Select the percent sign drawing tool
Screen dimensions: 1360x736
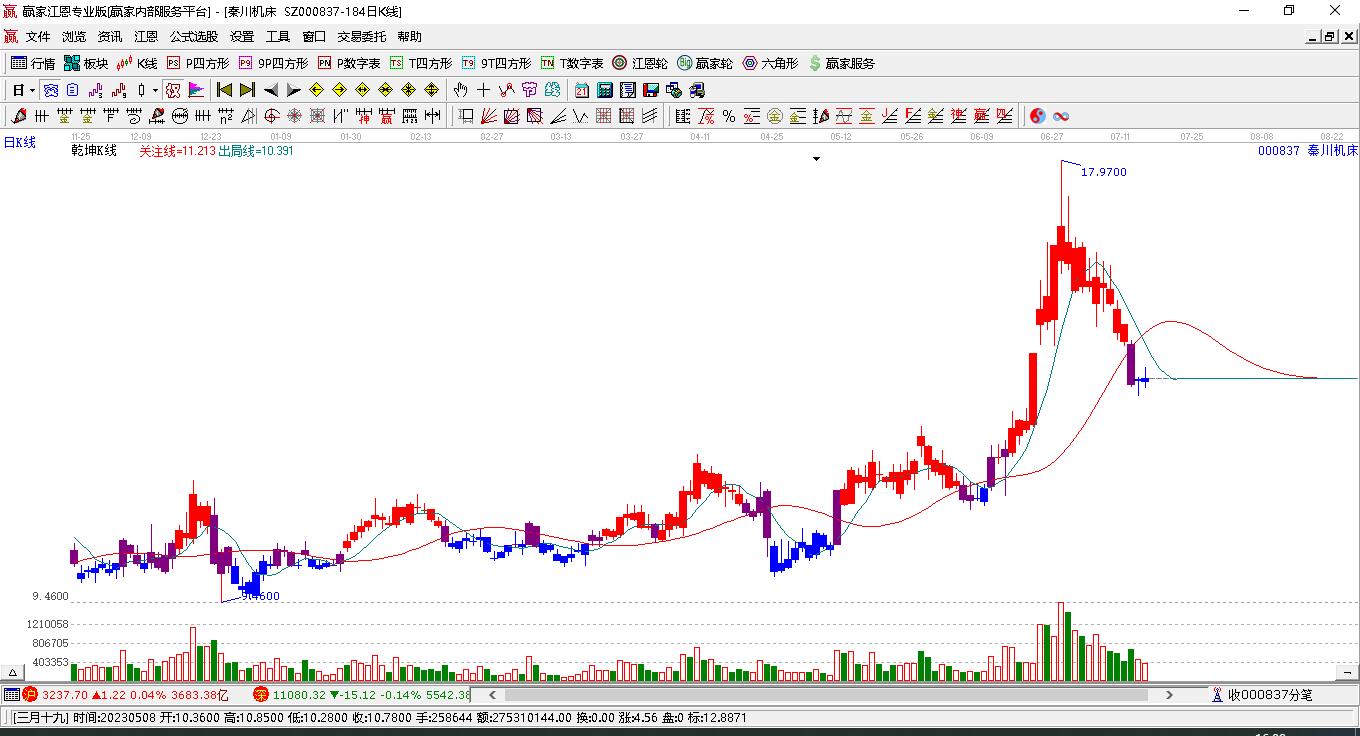click(x=729, y=116)
